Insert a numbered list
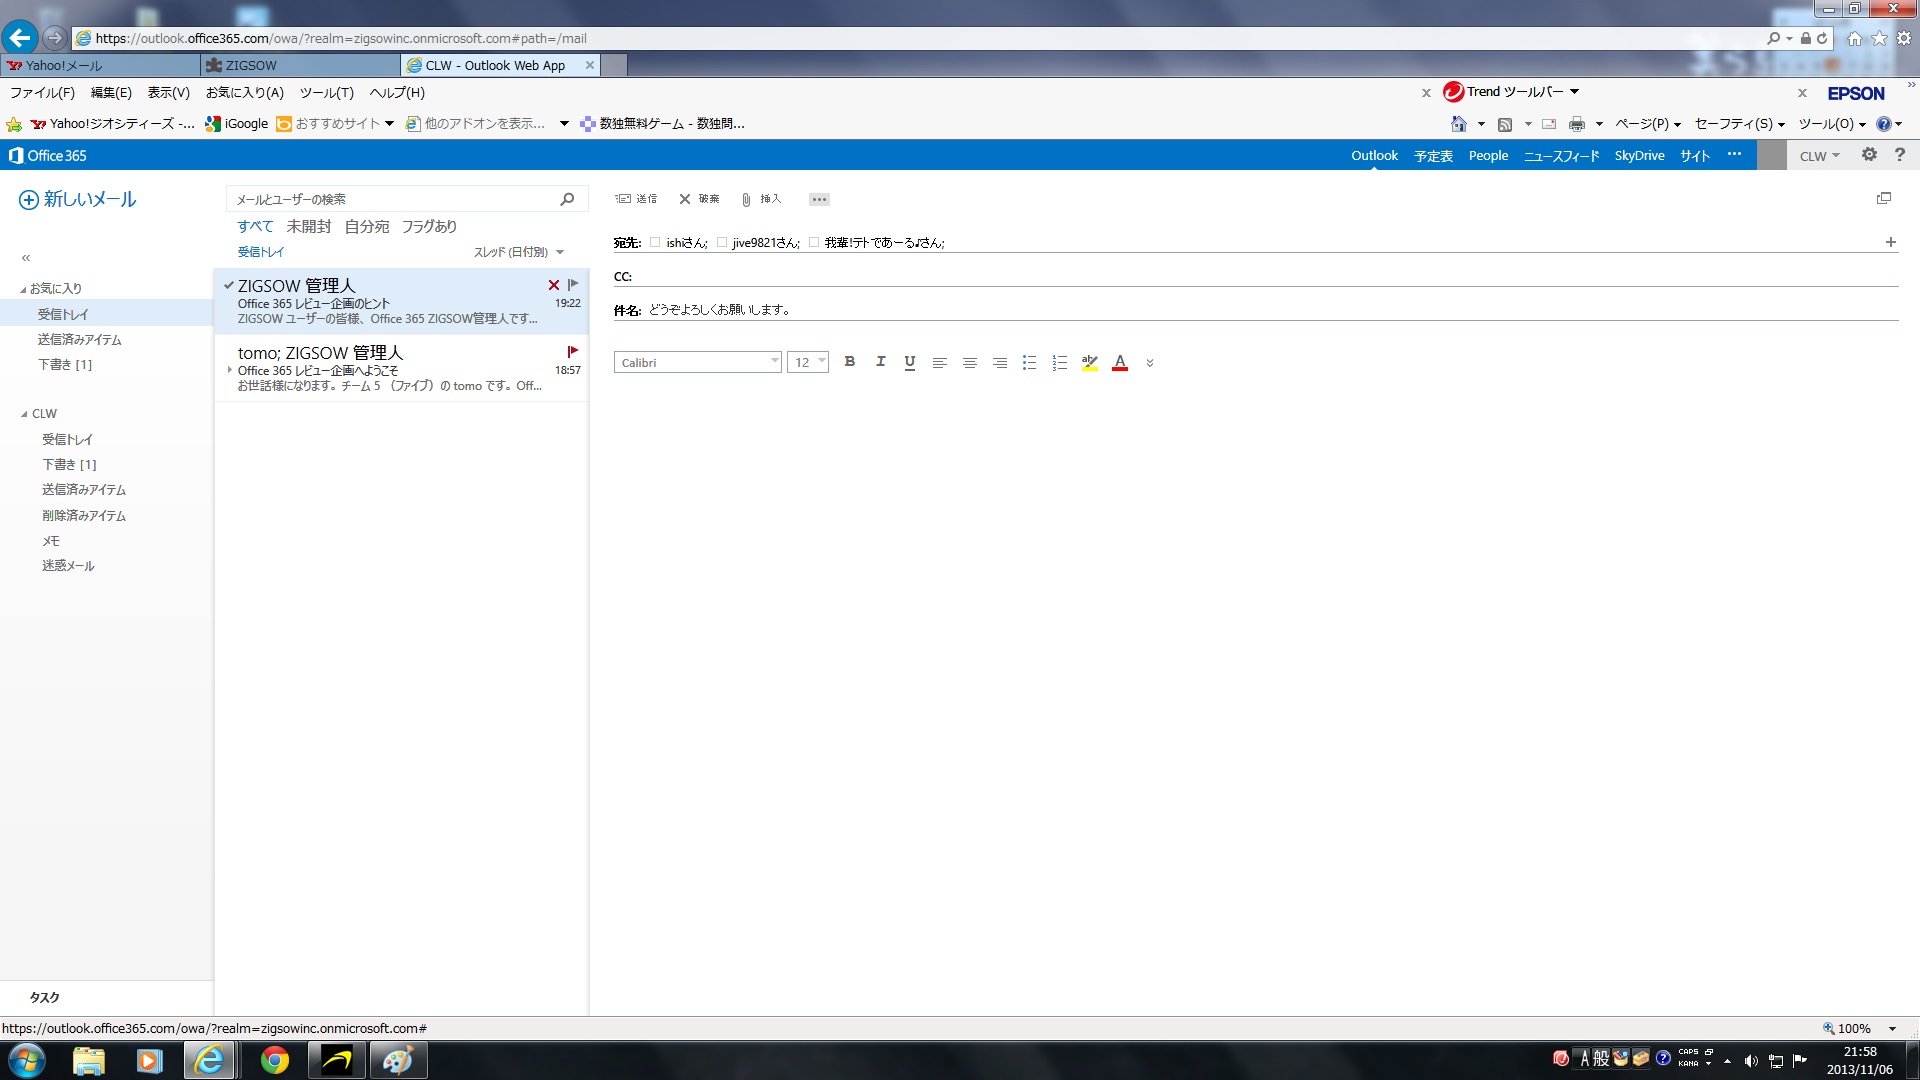1920x1080 pixels. click(x=1059, y=363)
